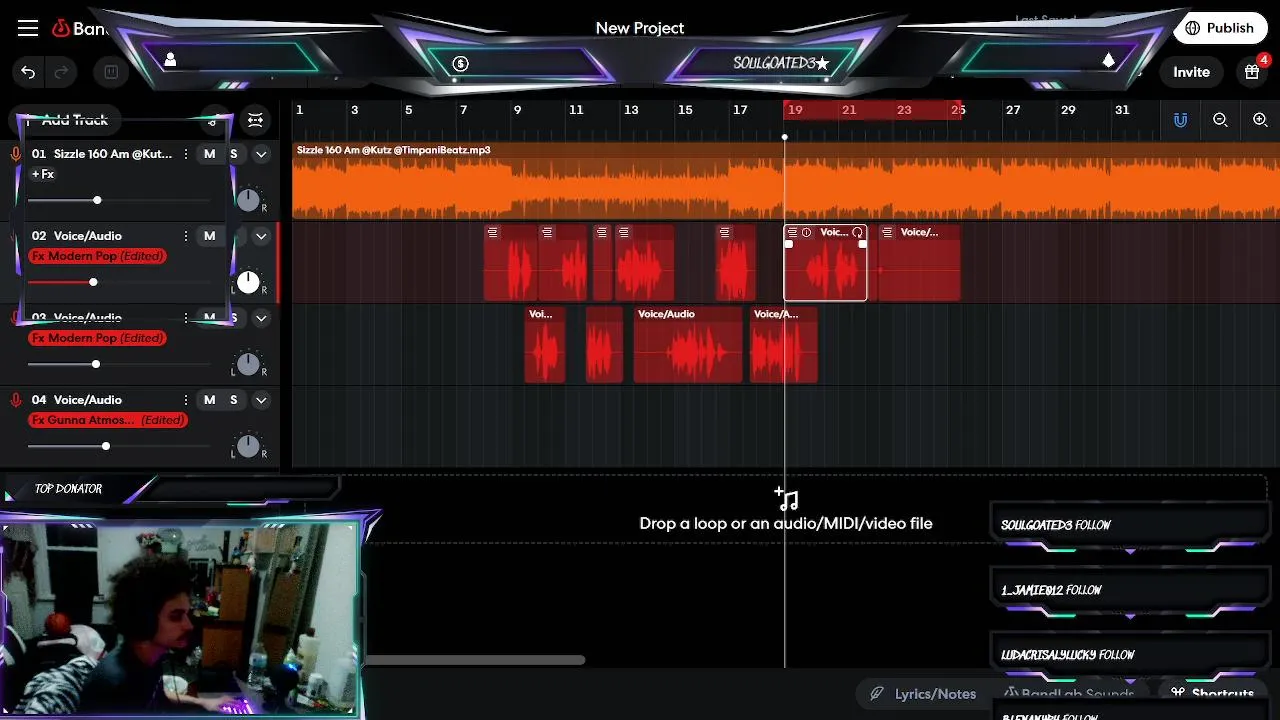Rename the New Project title
The width and height of the screenshot is (1280, 720).
pyautogui.click(x=640, y=28)
